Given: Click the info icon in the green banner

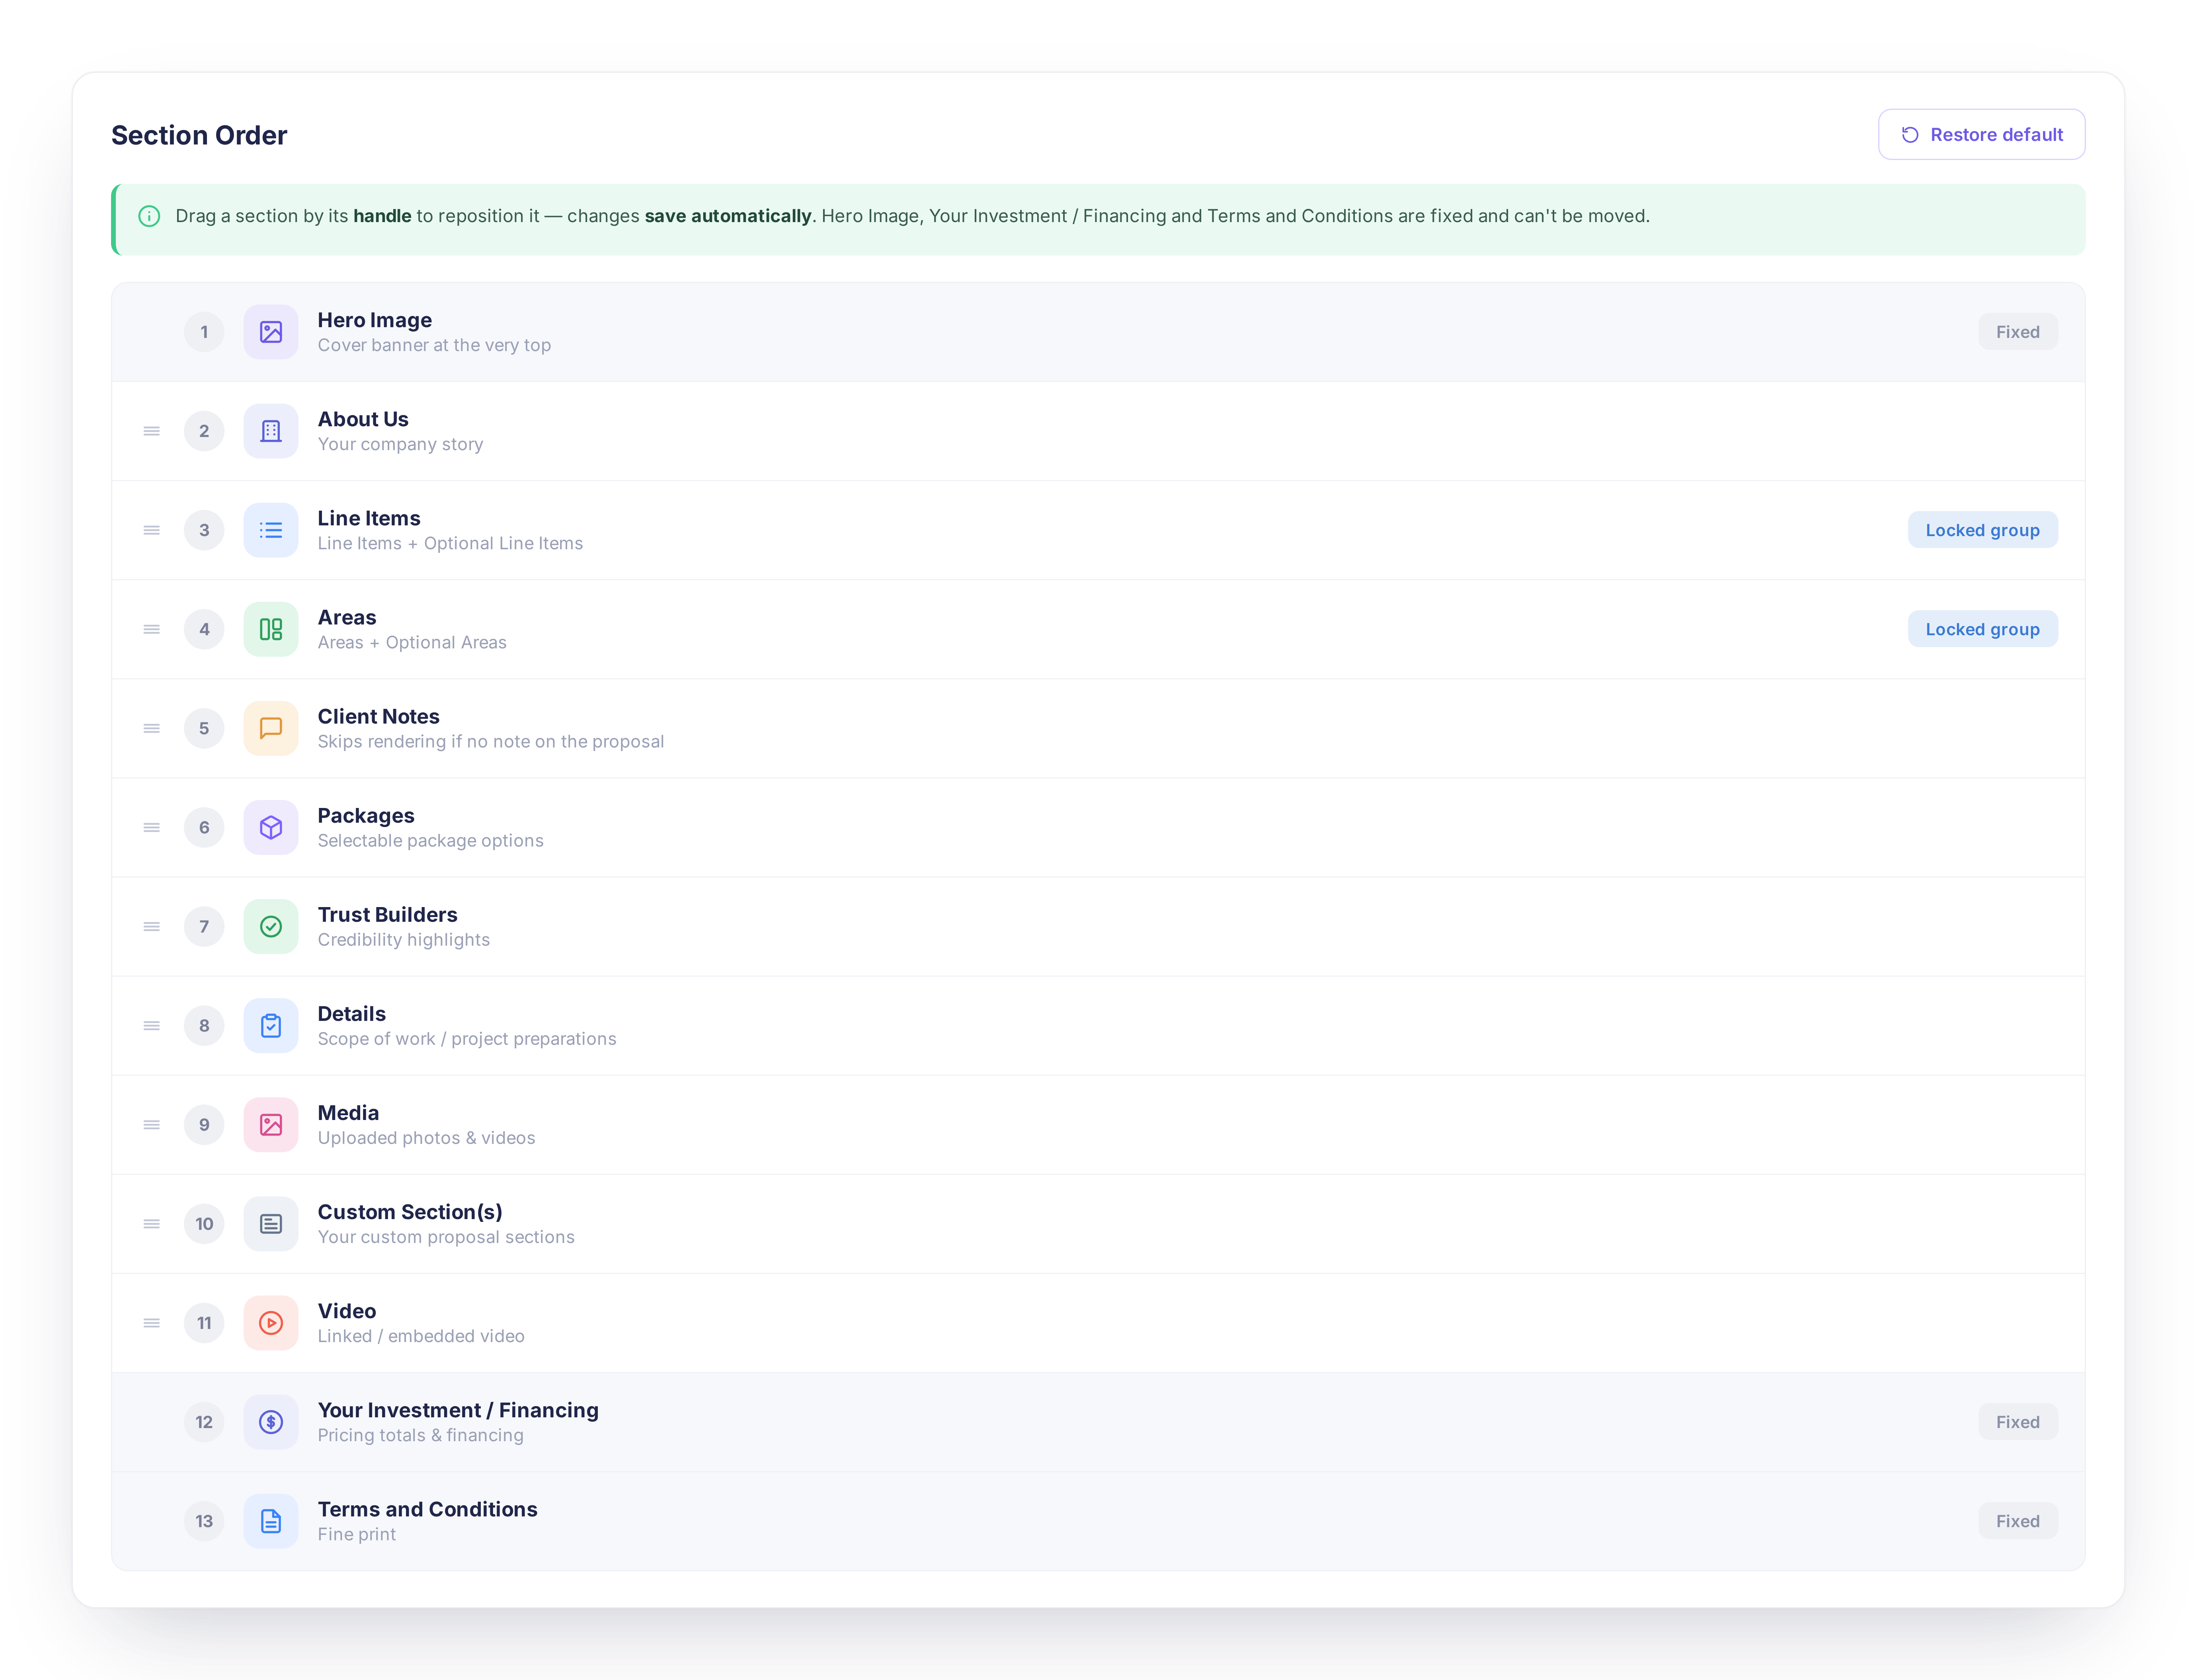Looking at the screenshot, I should click(x=149, y=216).
